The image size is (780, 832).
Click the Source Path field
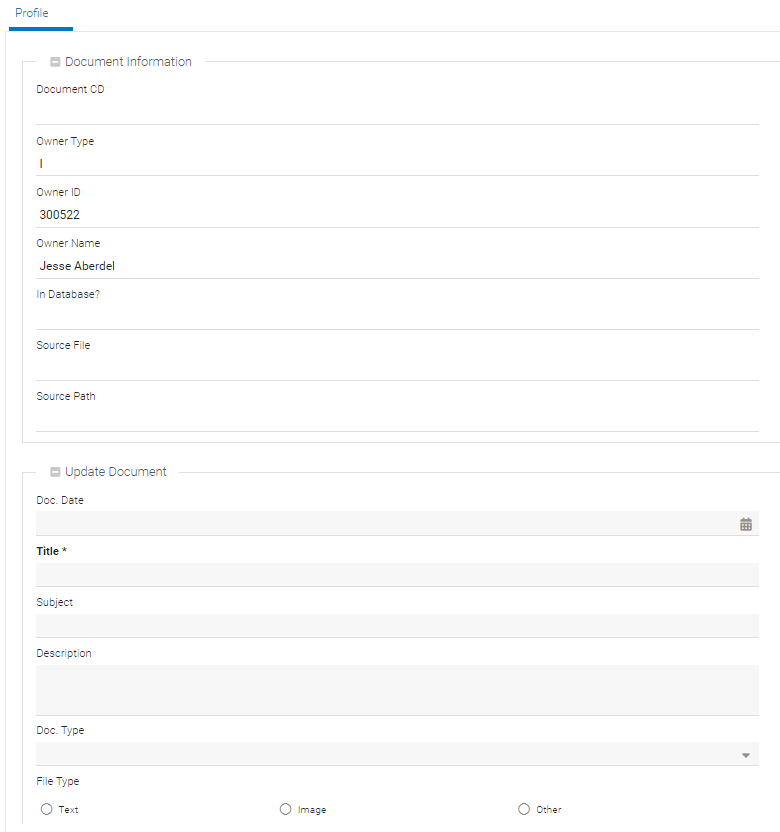tap(397, 419)
